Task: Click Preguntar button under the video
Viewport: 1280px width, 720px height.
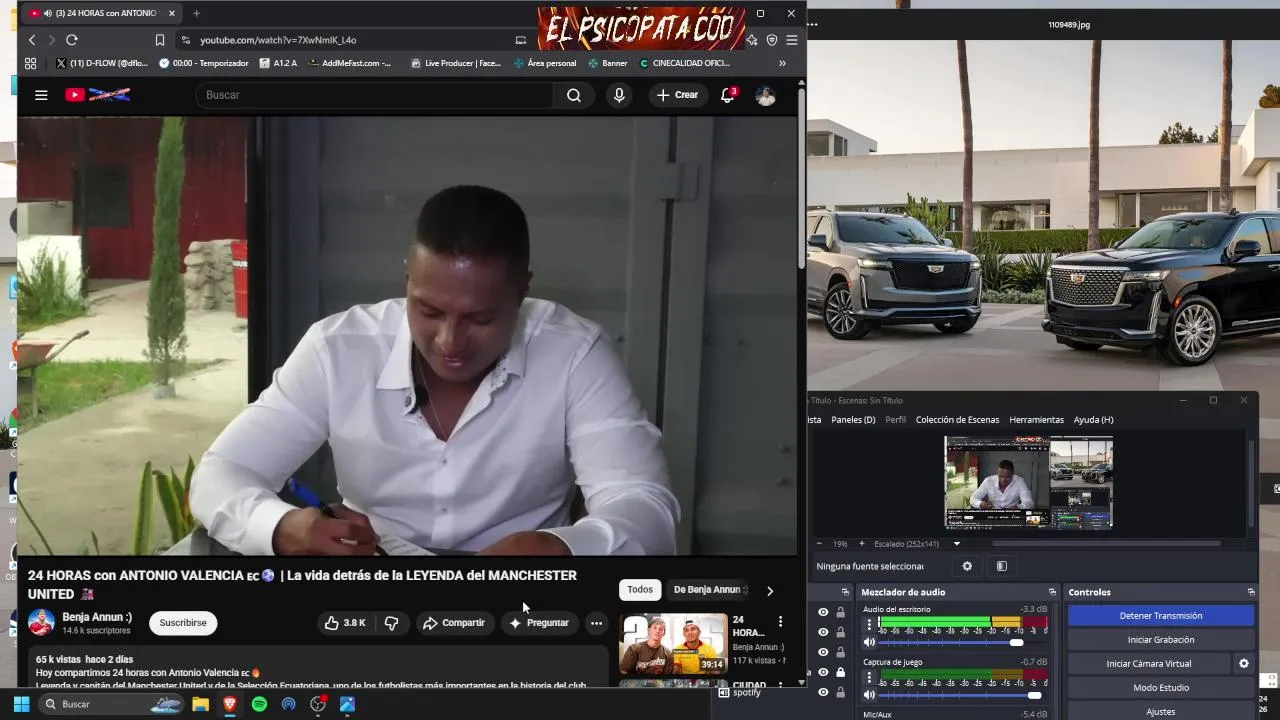Action: [x=539, y=623]
